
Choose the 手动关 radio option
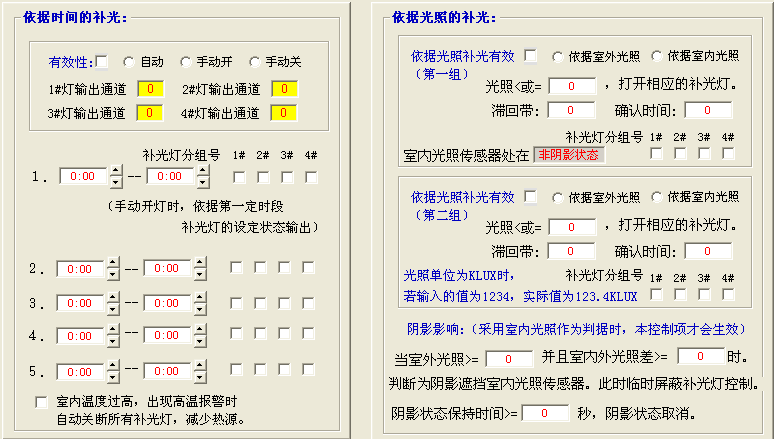point(255,61)
